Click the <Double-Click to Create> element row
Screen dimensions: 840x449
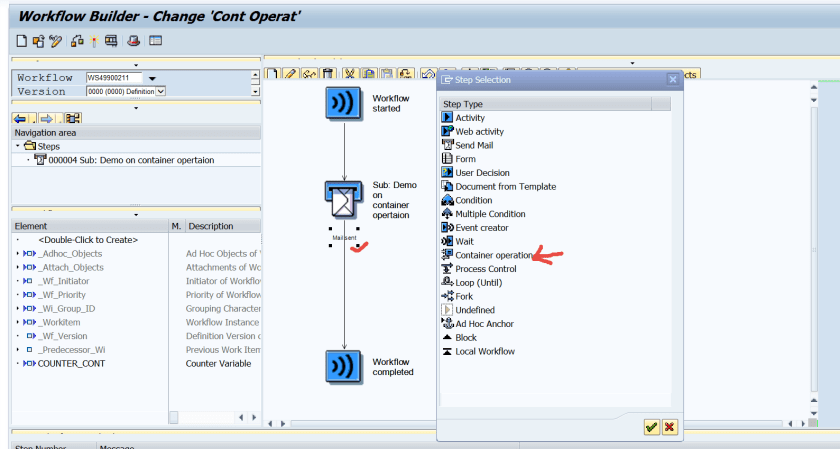88,240
